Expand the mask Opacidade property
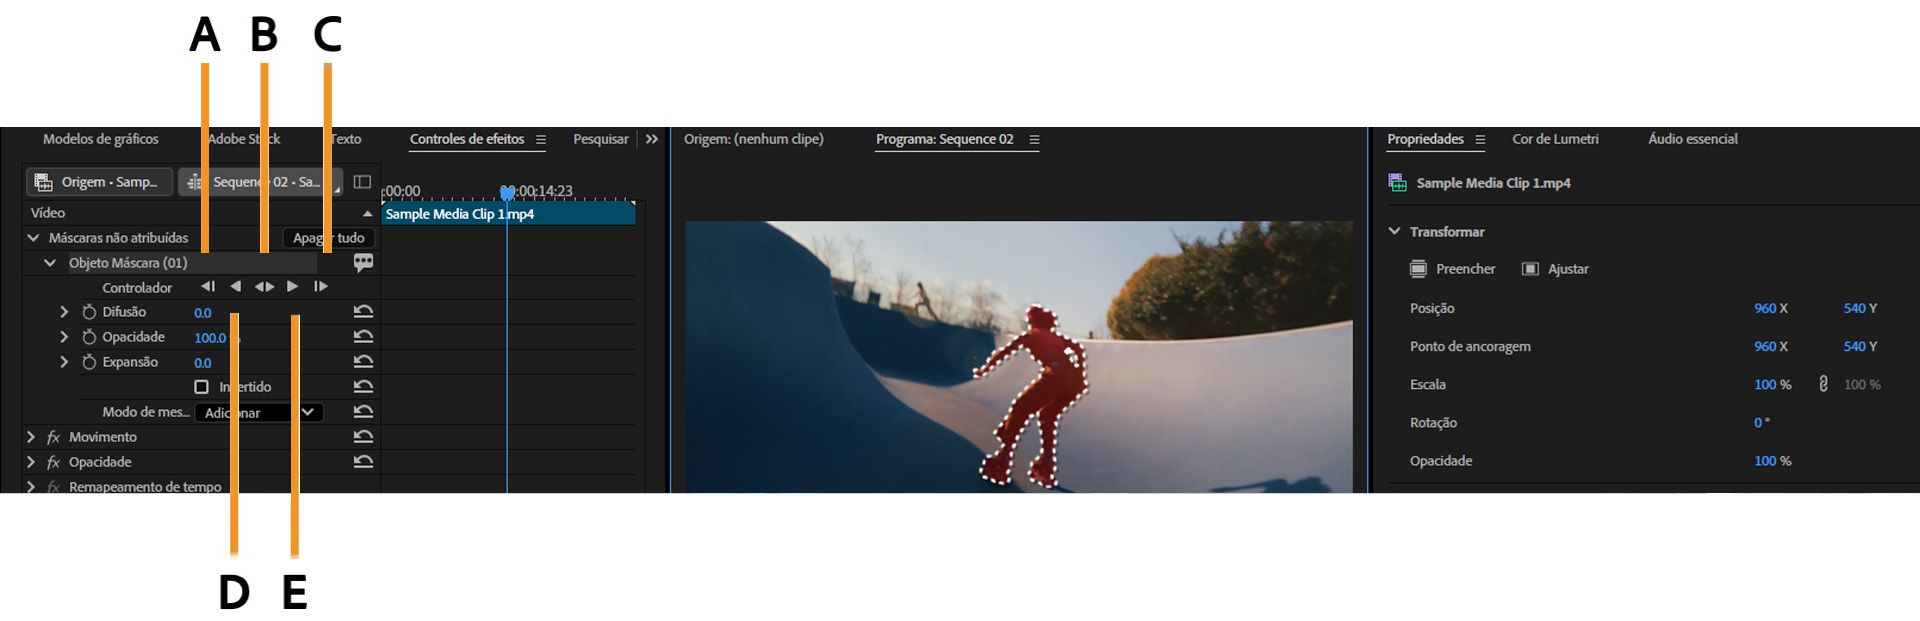 [64, 337]
